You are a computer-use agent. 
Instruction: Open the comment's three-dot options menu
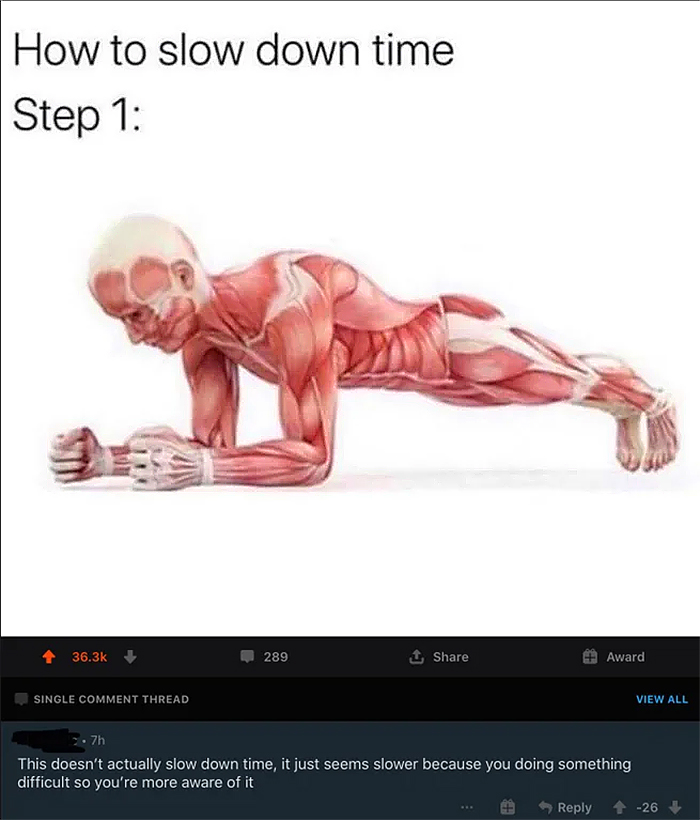(467, 807)
